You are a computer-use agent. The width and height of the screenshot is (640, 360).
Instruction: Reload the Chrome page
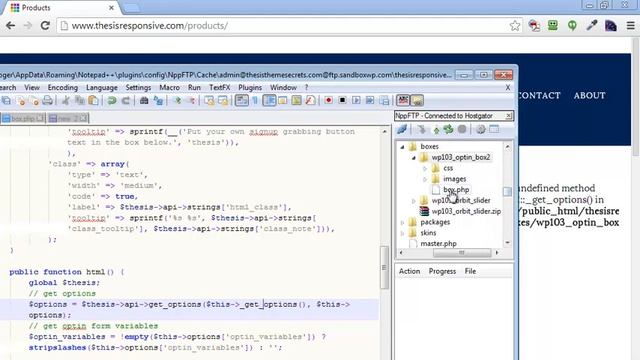click(x=45, y=26)
